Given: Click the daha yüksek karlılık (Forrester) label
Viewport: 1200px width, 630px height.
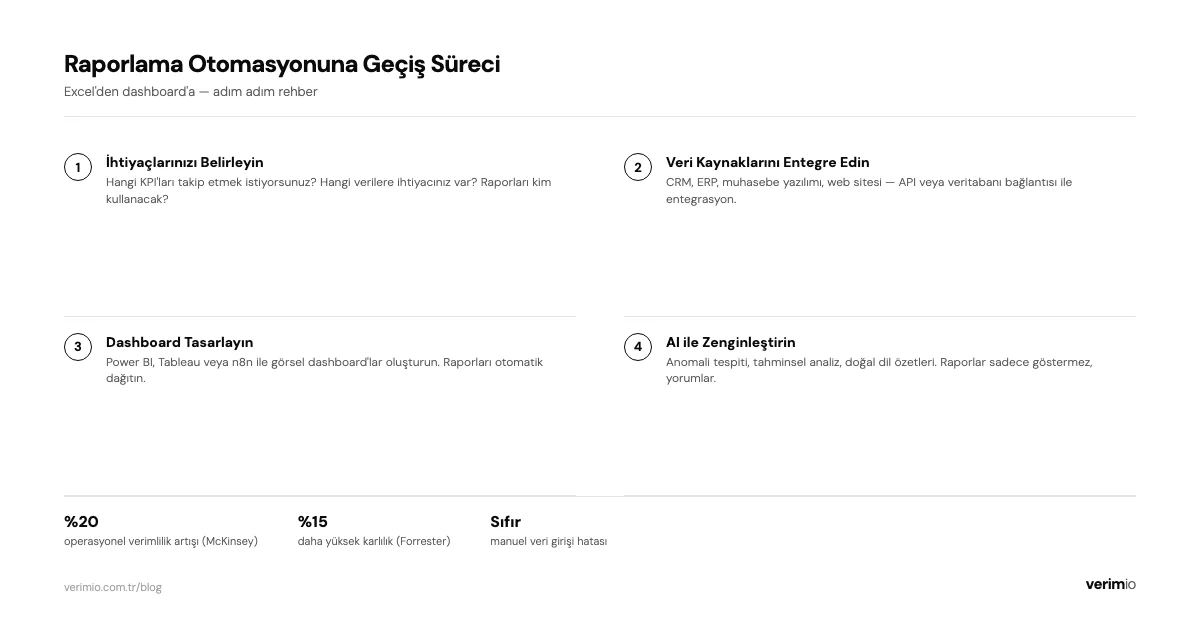Looking at the screenshot, I should pos(374,541).
